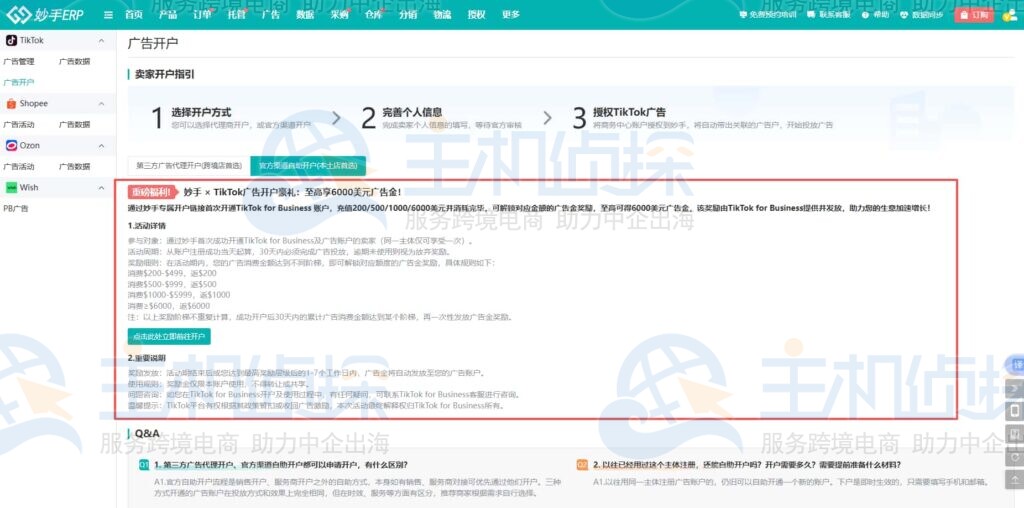Screen dimensions: 1024x508
Task: Click step 3 授权TikTok广告 heading
Action: (629, 112)
